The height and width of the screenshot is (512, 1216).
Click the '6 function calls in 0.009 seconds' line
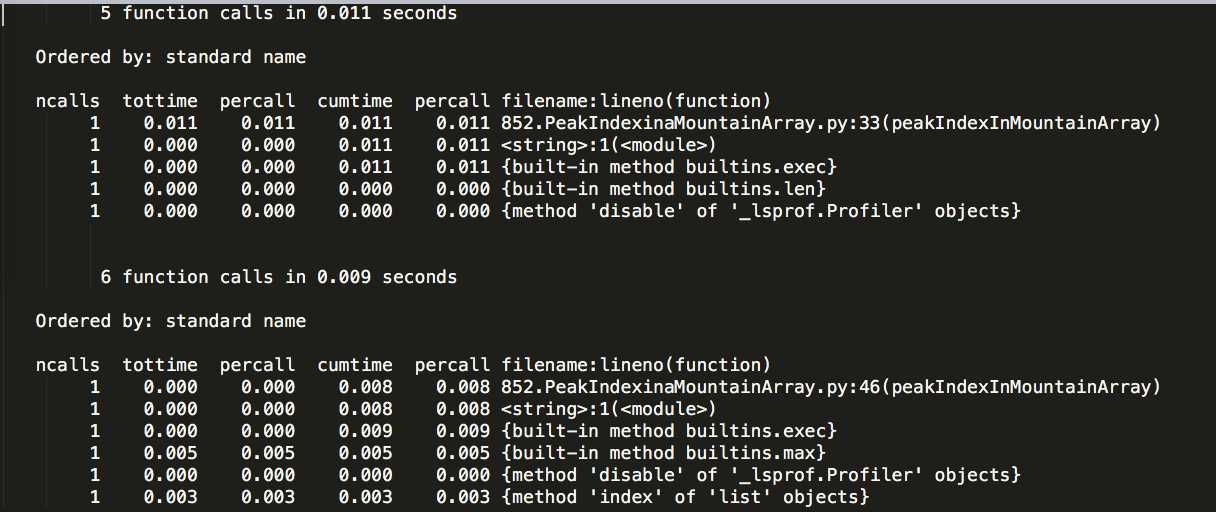[279, 277]
